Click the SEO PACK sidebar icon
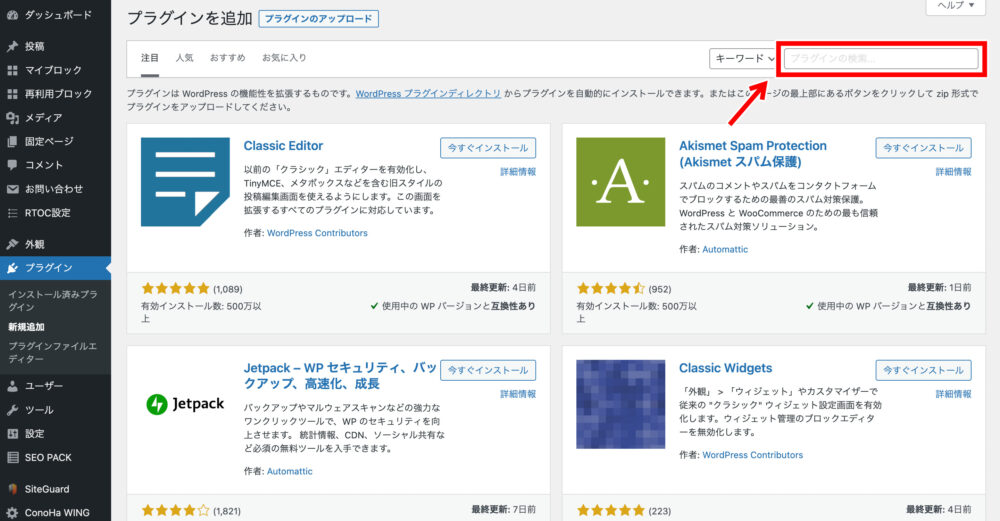The height and width of the screenshot is (521, 1000). click(12, 457)
